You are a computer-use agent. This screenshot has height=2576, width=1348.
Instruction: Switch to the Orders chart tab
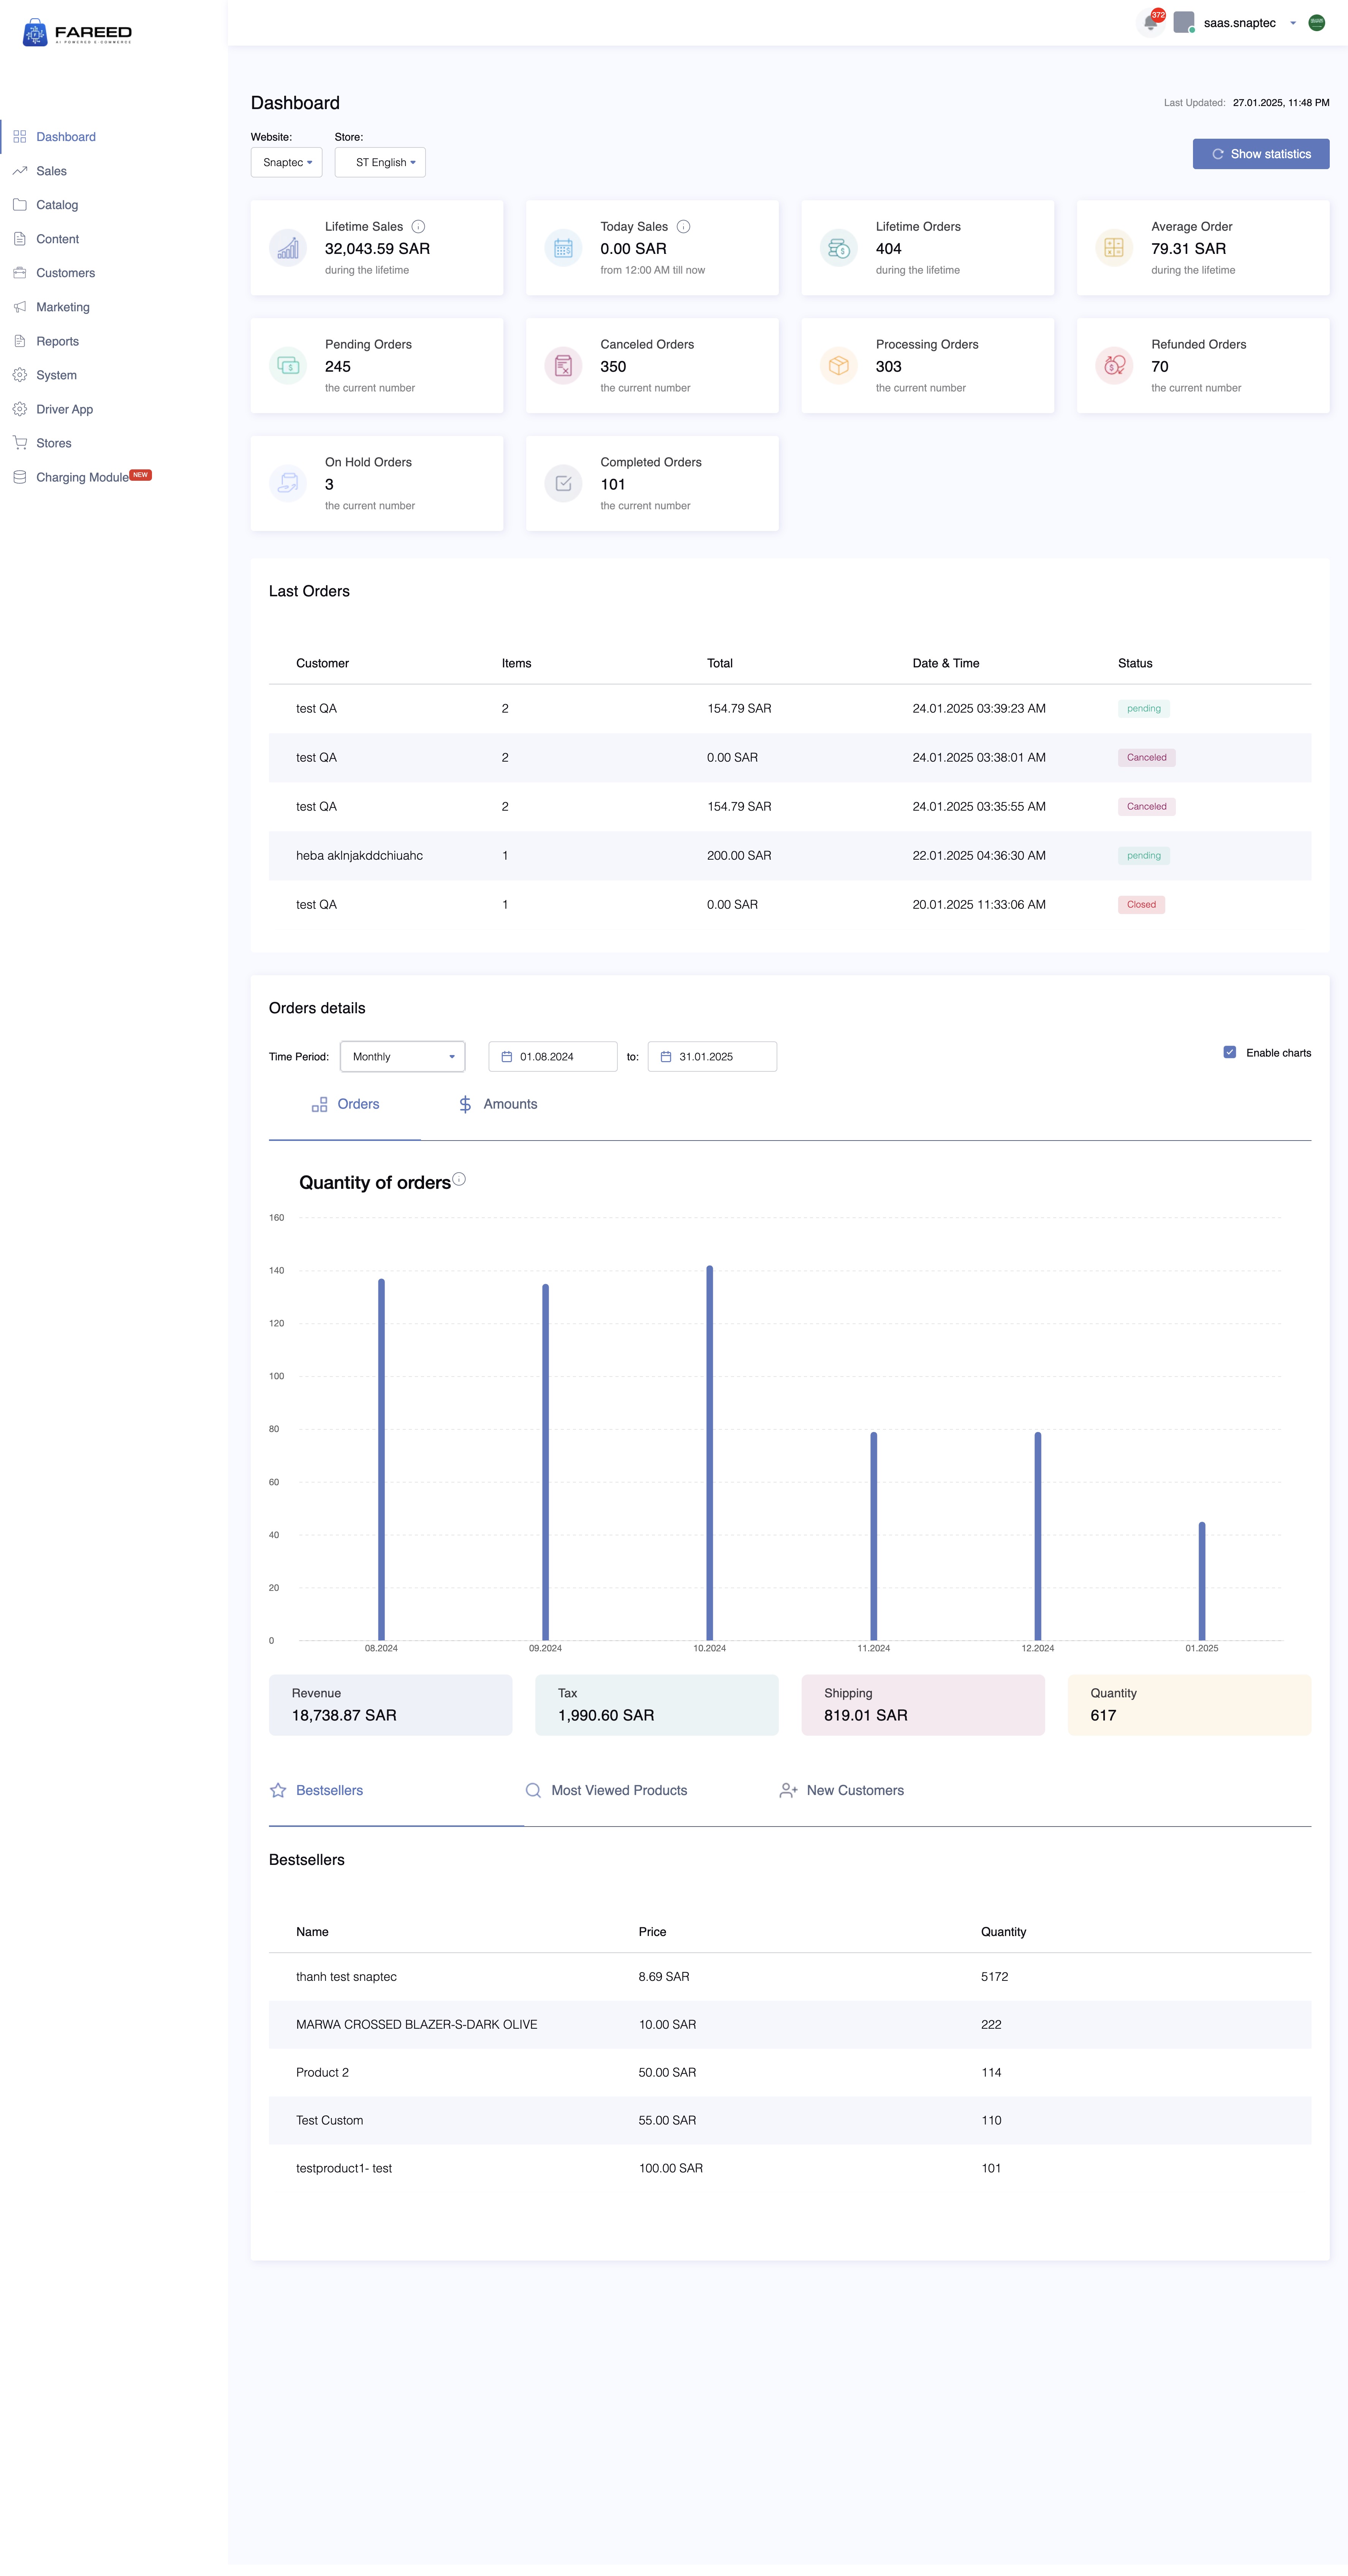tap(345, 1105)
